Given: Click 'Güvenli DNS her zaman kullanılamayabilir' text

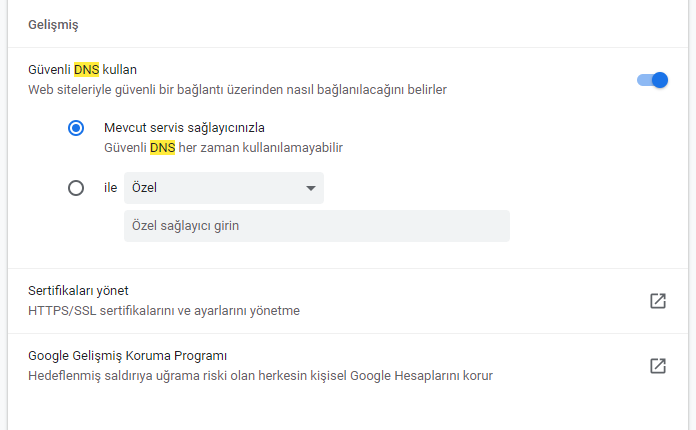Looking at the screenshot, I should coord(223,148).
